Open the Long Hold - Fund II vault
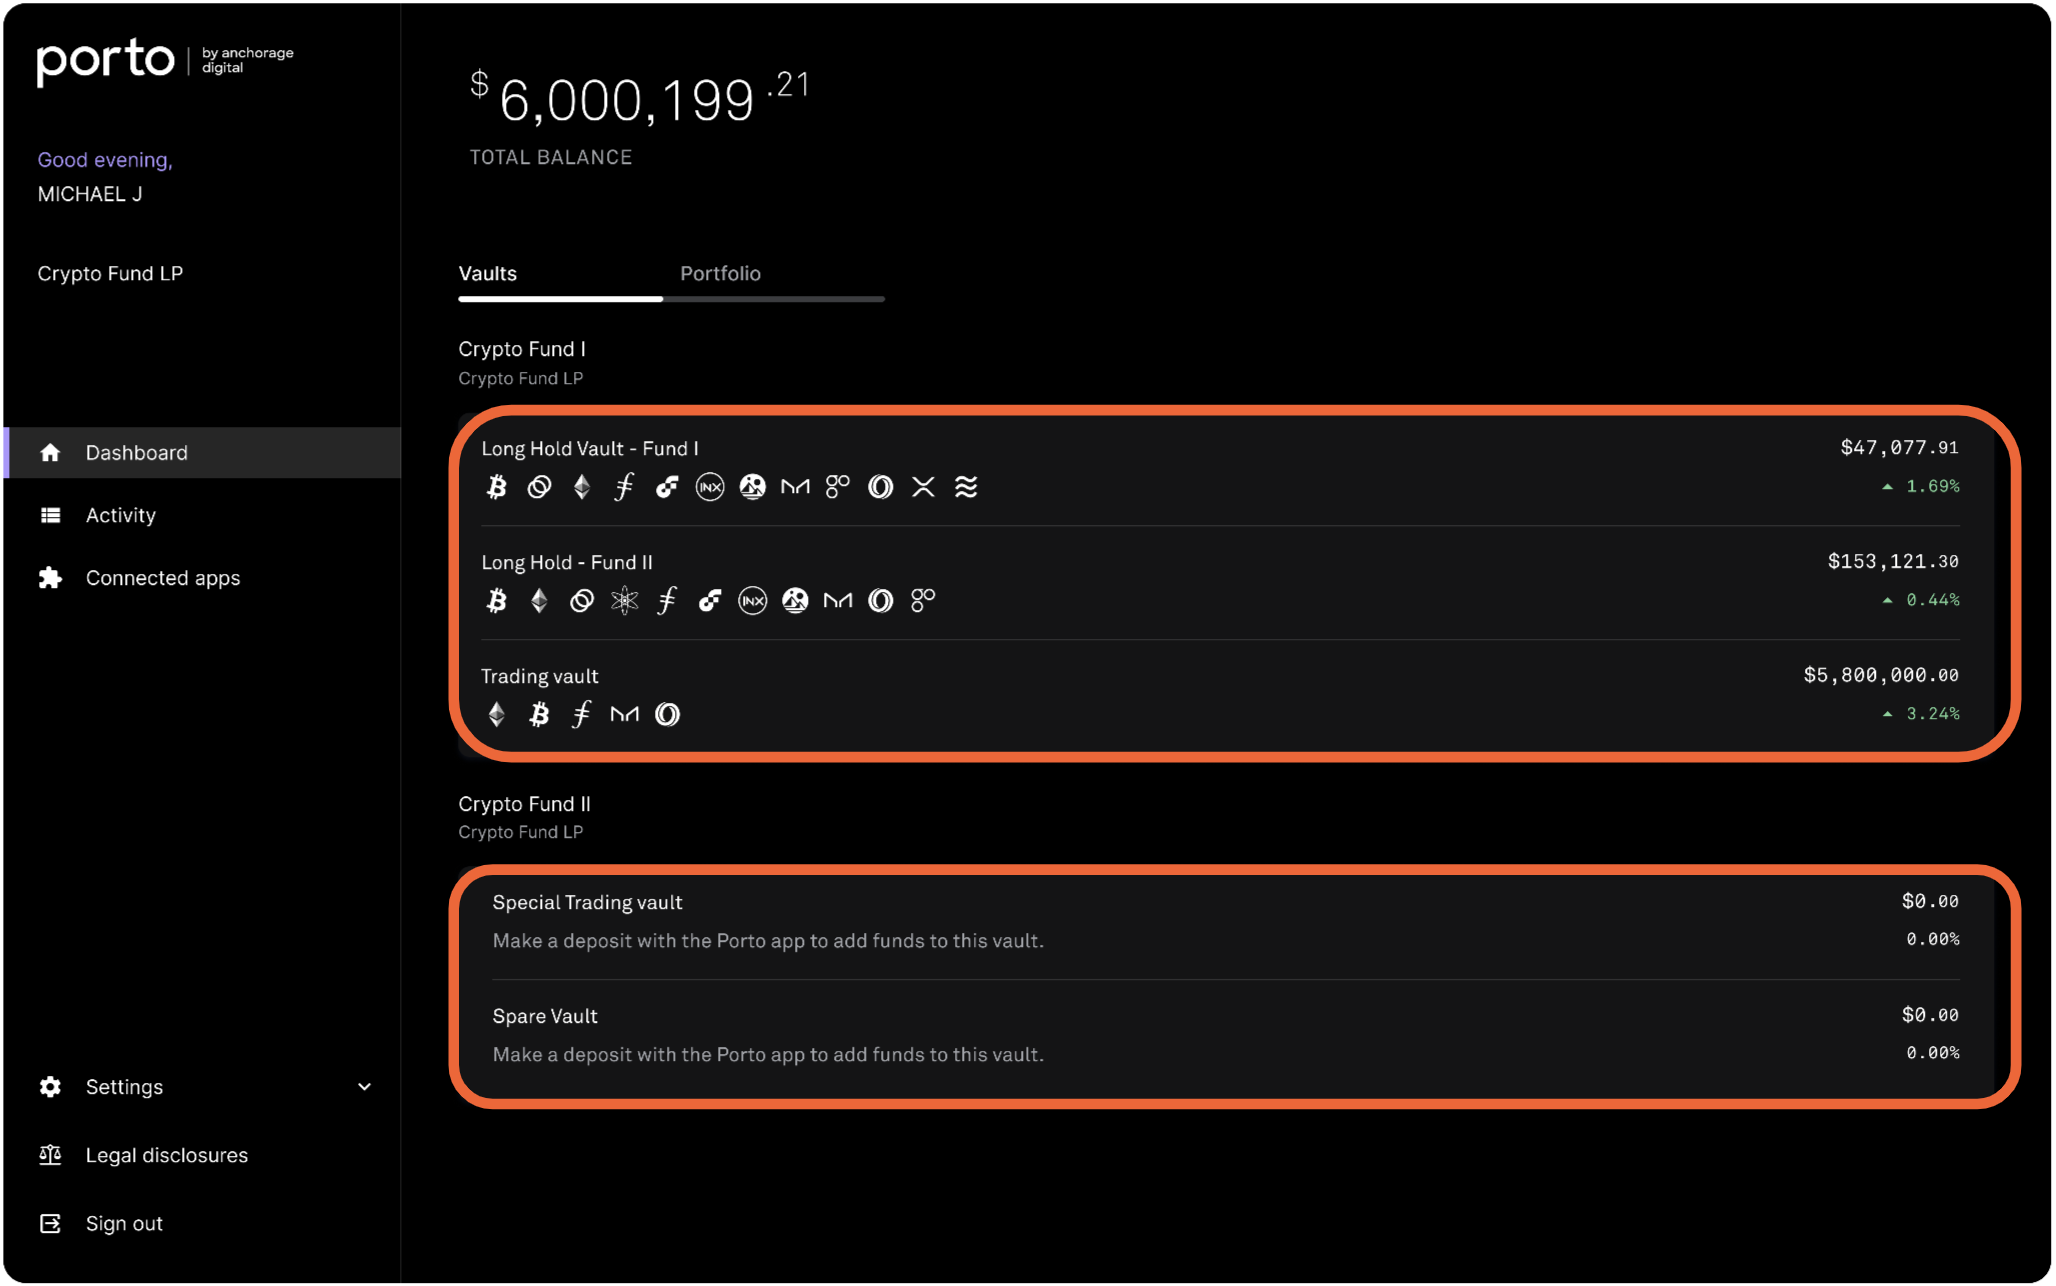This screenshot has height=1286, width=2056. pos(567,563)
